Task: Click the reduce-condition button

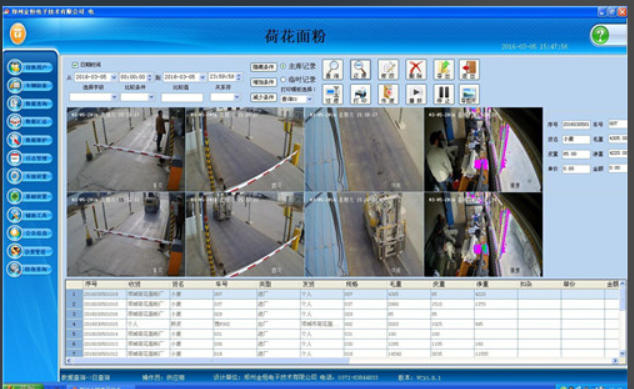Action: click(x=264, y=97)
